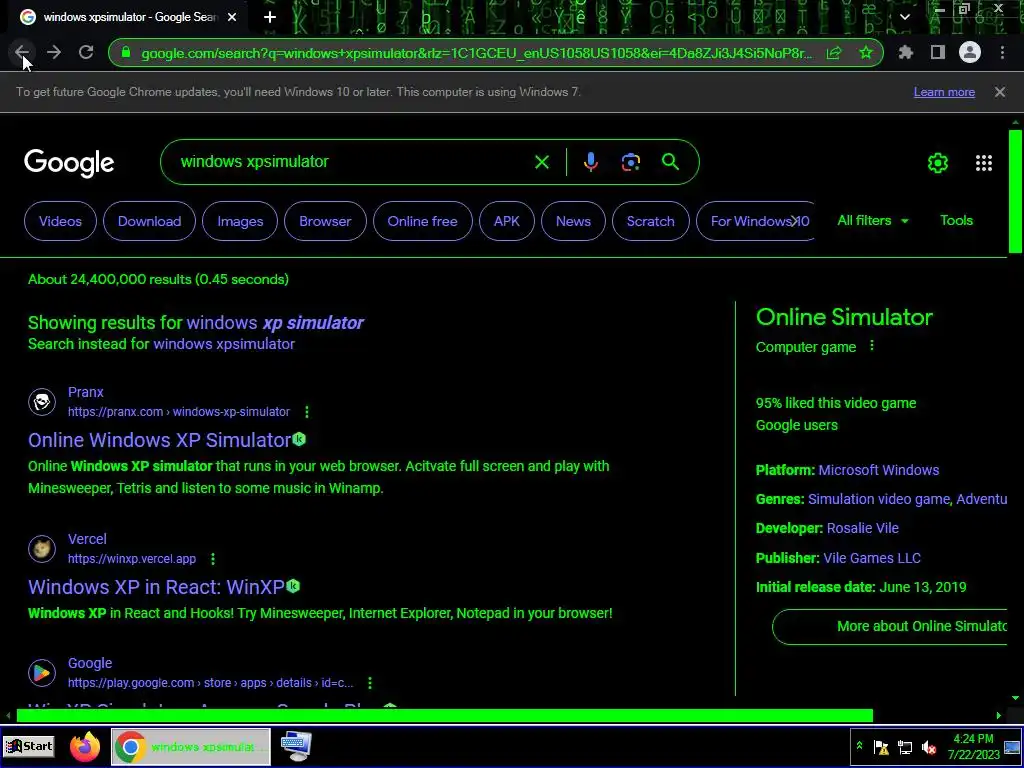
Task: Go back using the browser back arrow
Action: (x=22, y=52)
